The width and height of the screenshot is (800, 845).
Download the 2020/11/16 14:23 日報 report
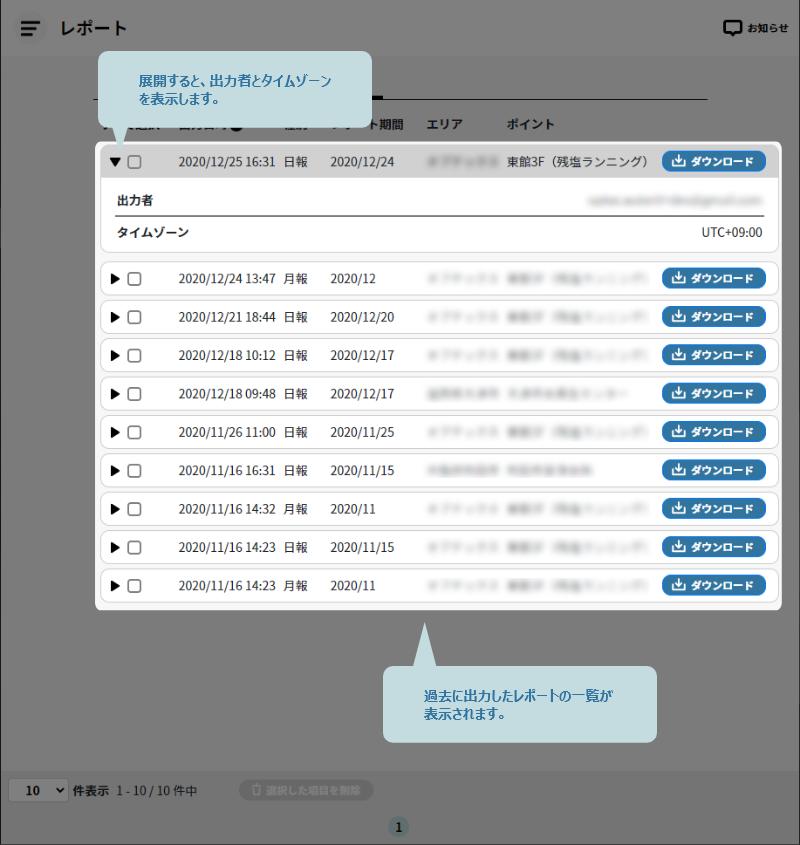click(x=713, y=547)
